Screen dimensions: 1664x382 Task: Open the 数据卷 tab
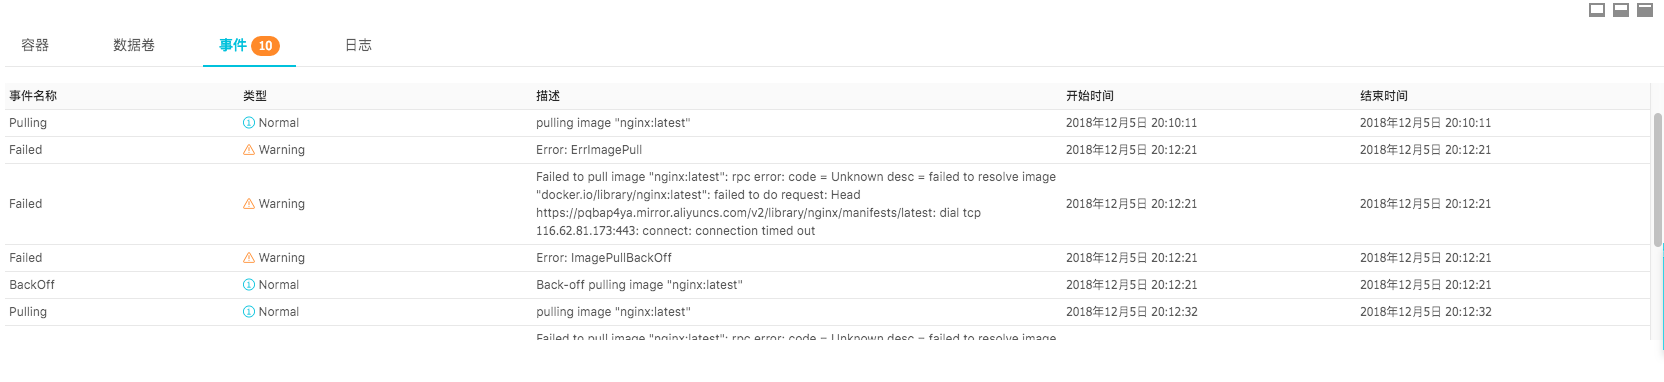[x=134, y=45]
